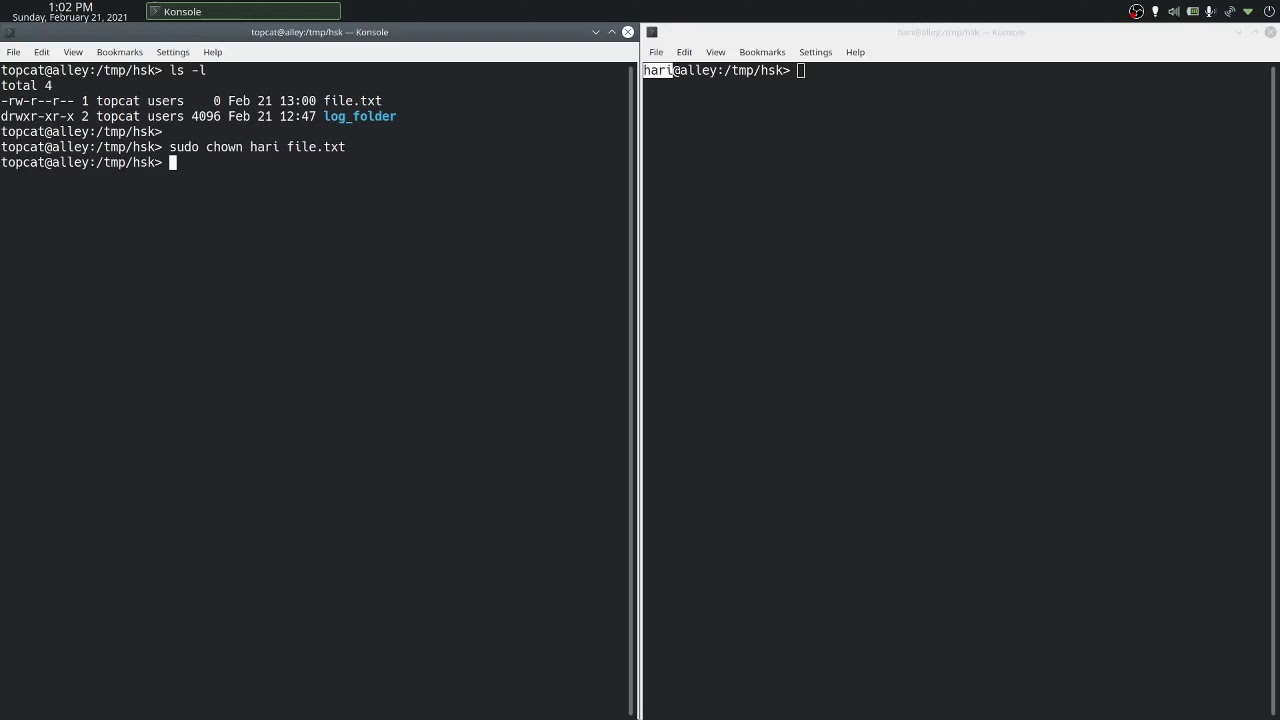Screen dimensions: 1280x720
Task: Open Settings menu in right hari Konsole
Action: coord(816,52)
